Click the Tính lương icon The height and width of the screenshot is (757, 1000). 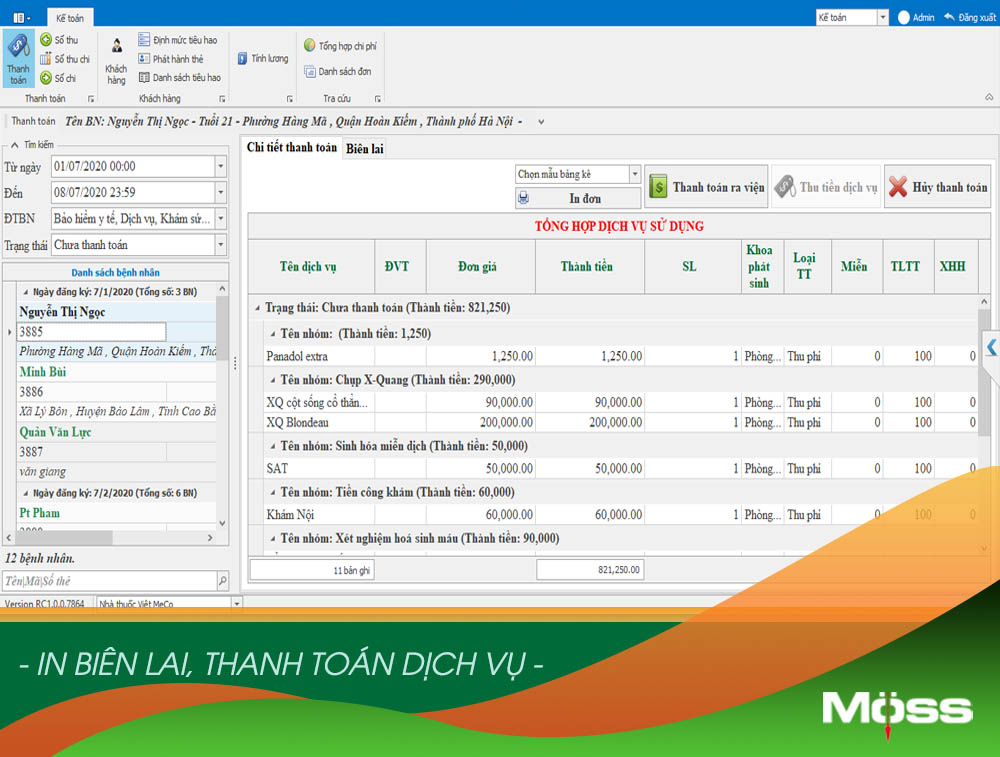[263, 59]
